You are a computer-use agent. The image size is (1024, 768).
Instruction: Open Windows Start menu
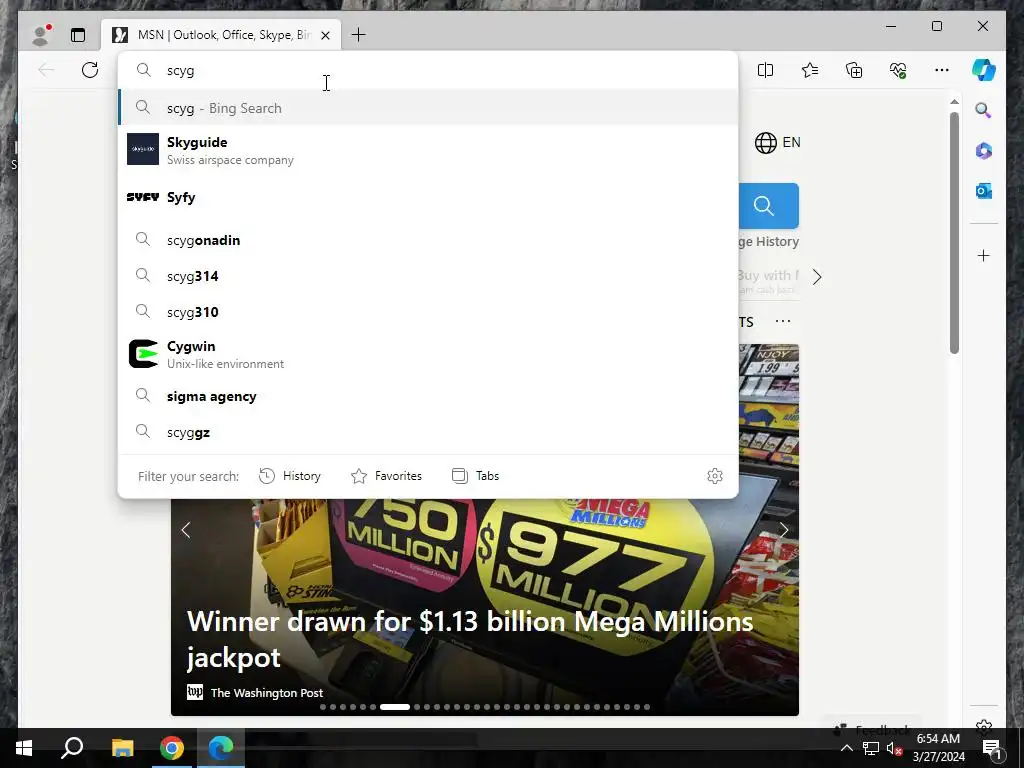click(x=24, y=748)
